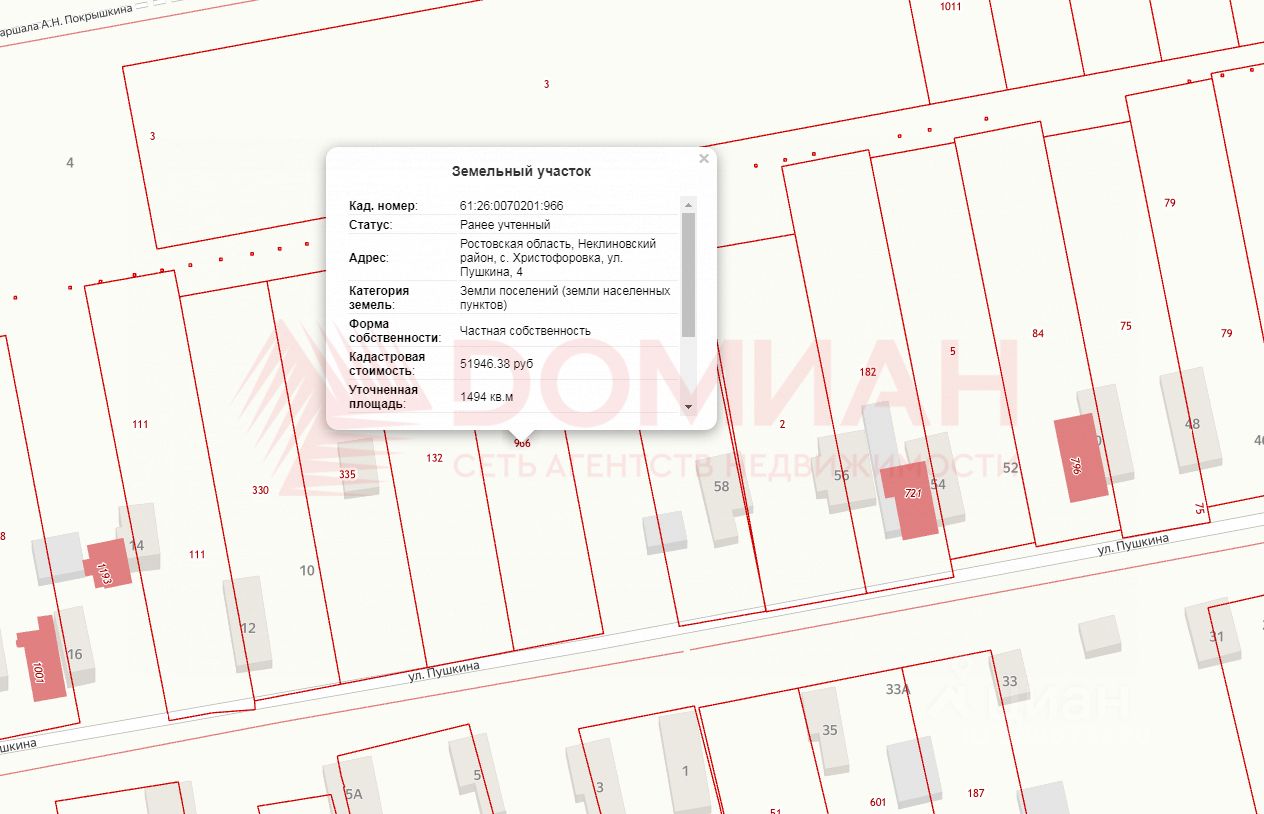Click parcel label 966 below popup
This screenshot has width=1264, height=814.
[521, 443]
